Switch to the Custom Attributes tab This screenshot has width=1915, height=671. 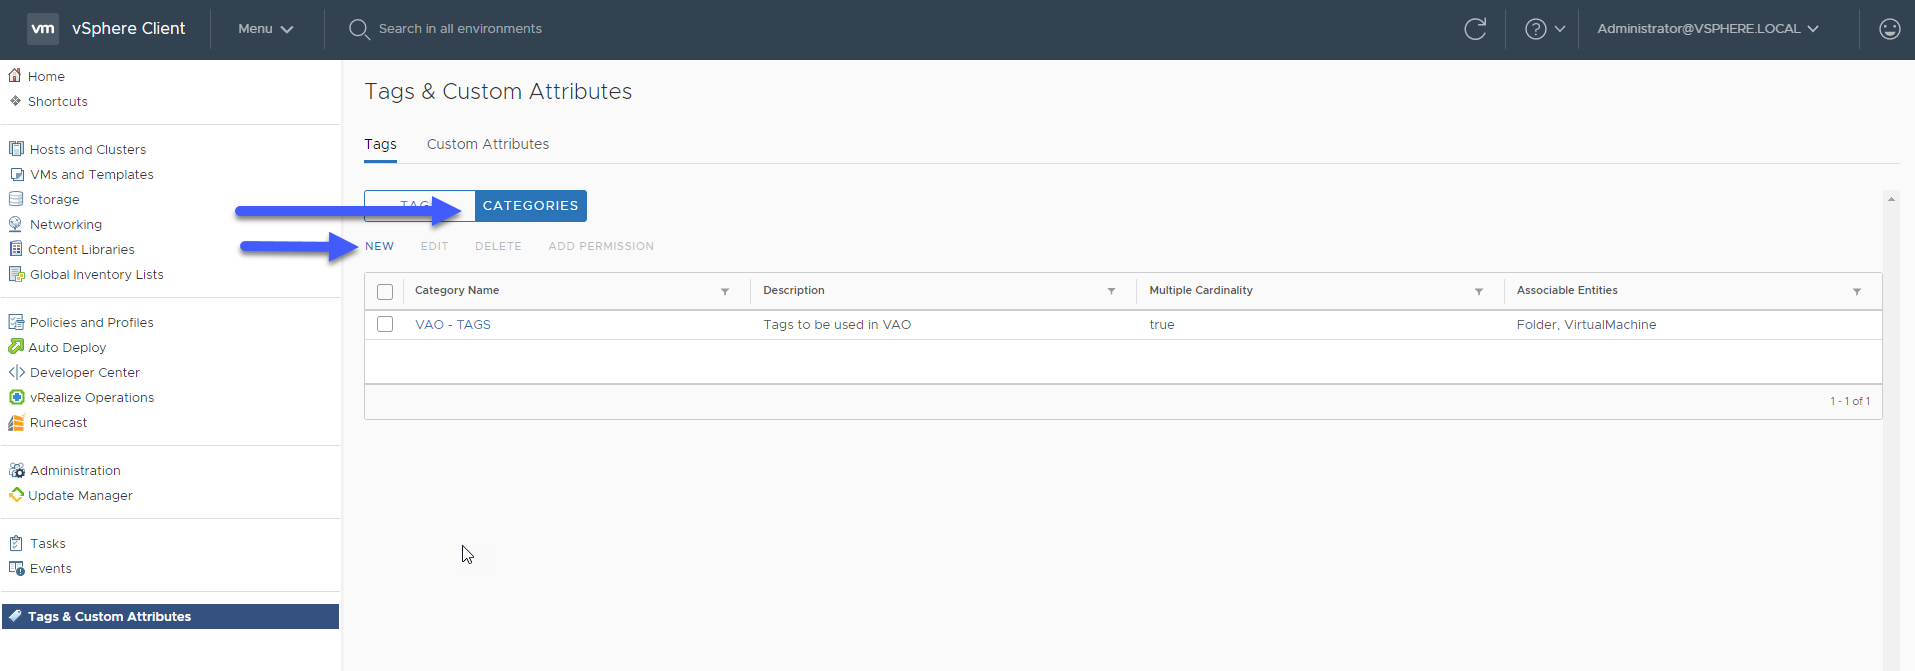pos(488,144)
